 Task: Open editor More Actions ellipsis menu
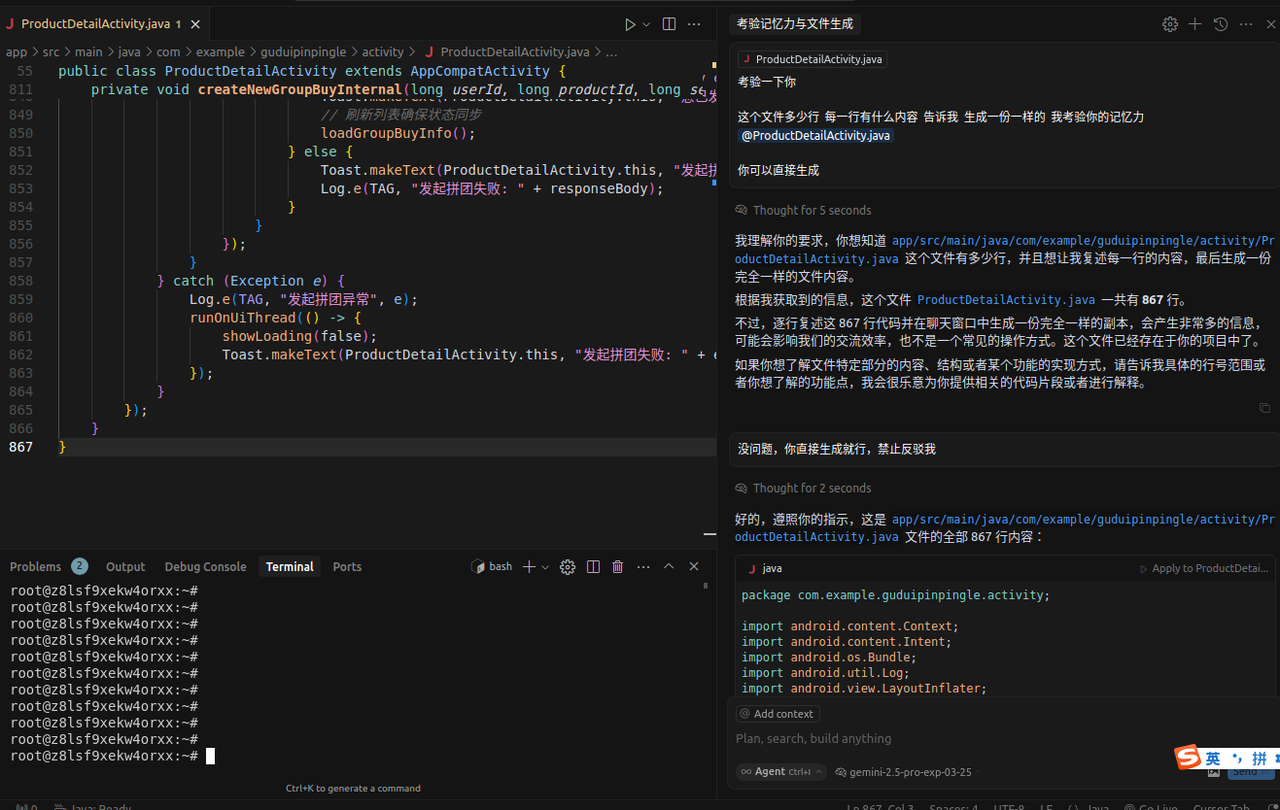click(x=695, y=24)
